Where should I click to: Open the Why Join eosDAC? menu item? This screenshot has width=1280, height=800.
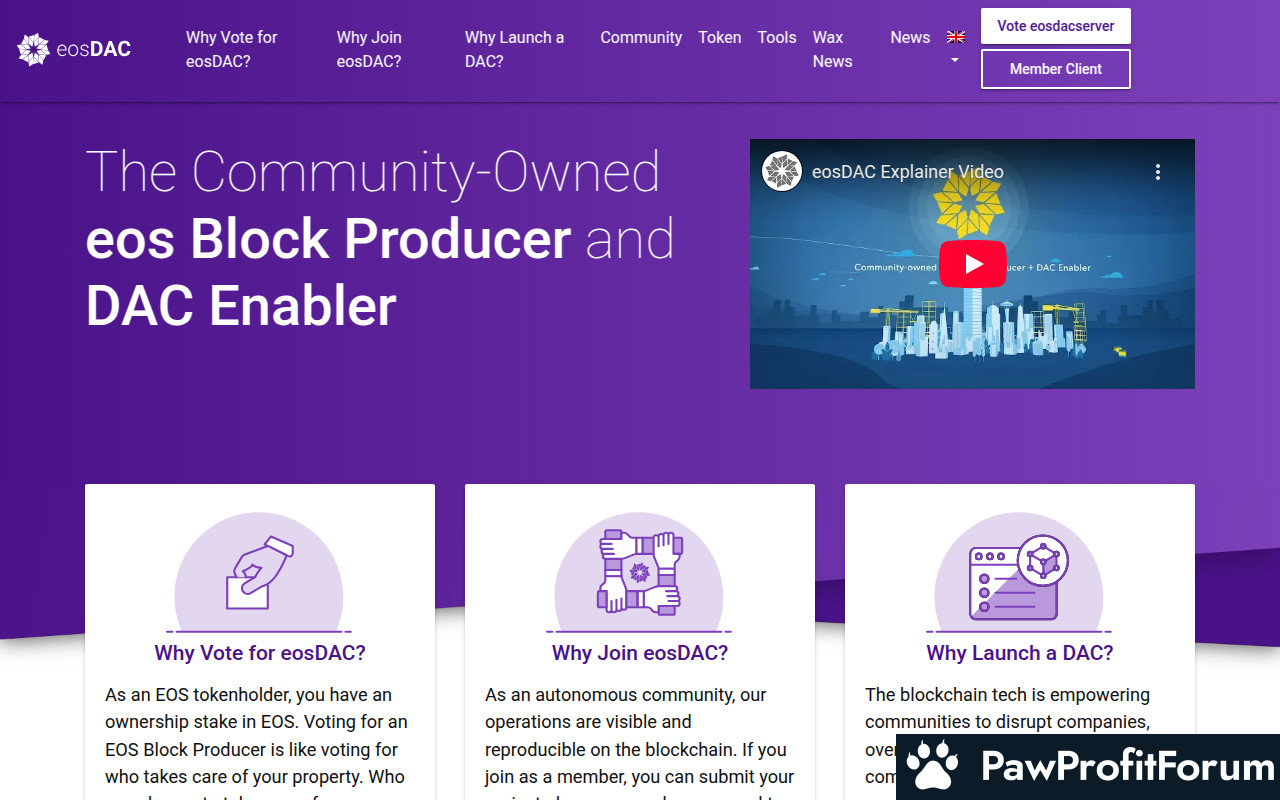369,49
